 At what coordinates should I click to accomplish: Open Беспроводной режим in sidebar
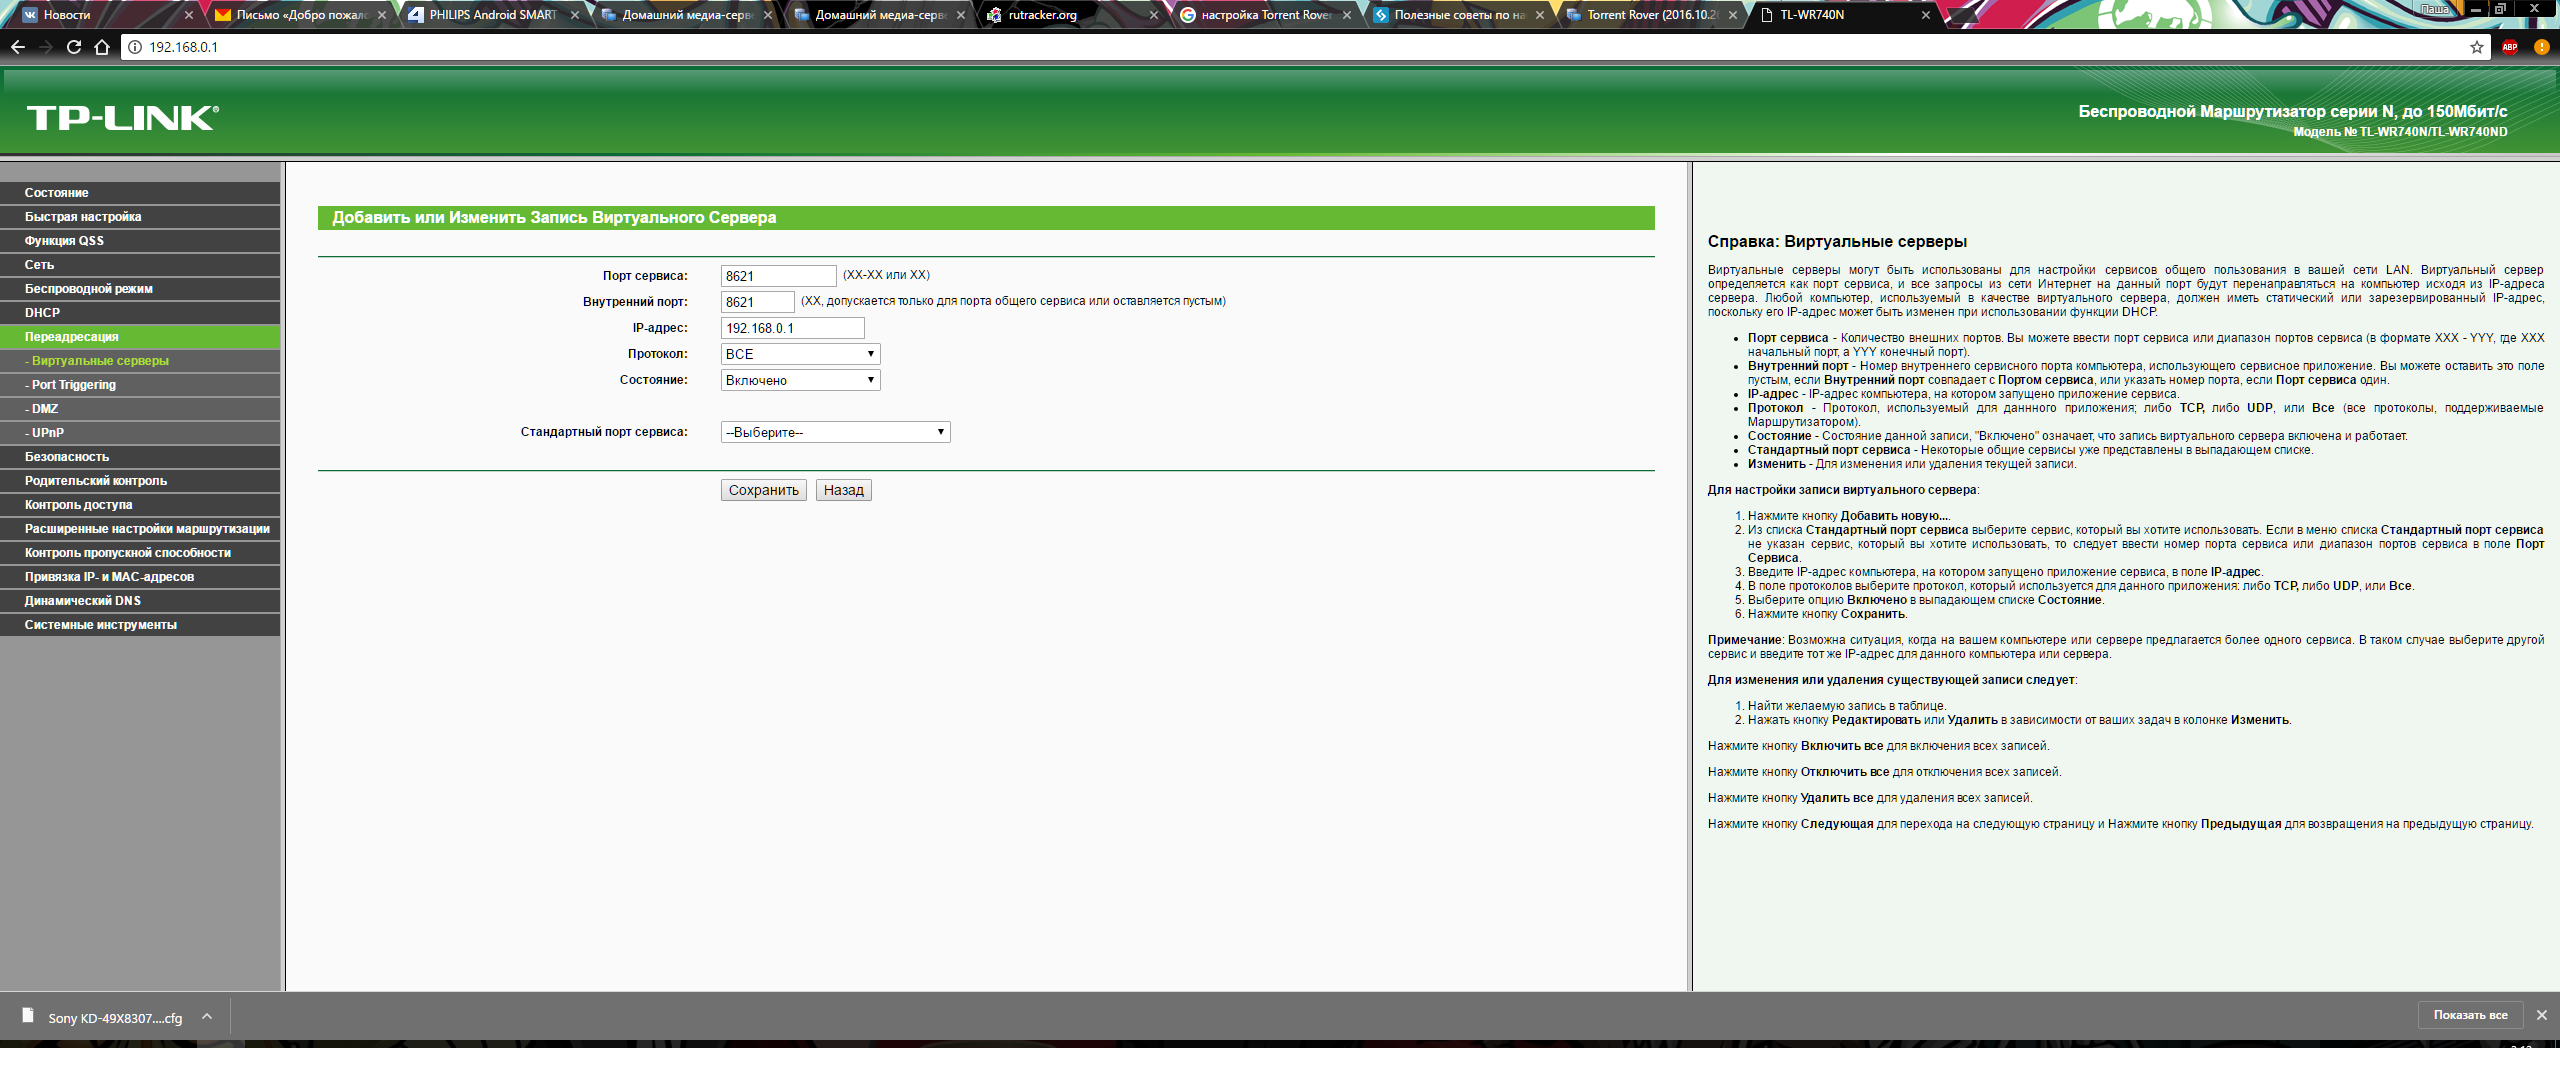click(88, 289)
